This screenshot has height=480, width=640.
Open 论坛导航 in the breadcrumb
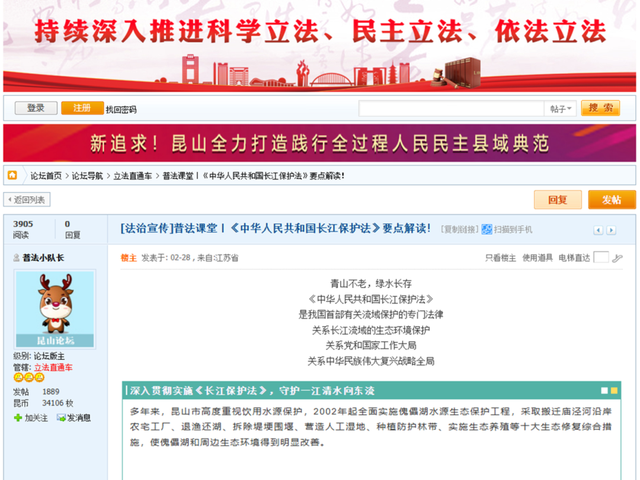pos(87,175)
